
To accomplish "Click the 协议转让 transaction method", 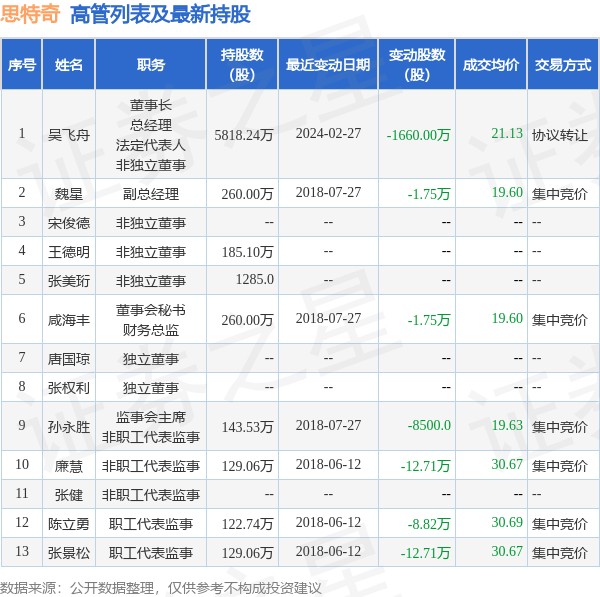I will pyautogui.click(x=559, y=135).
